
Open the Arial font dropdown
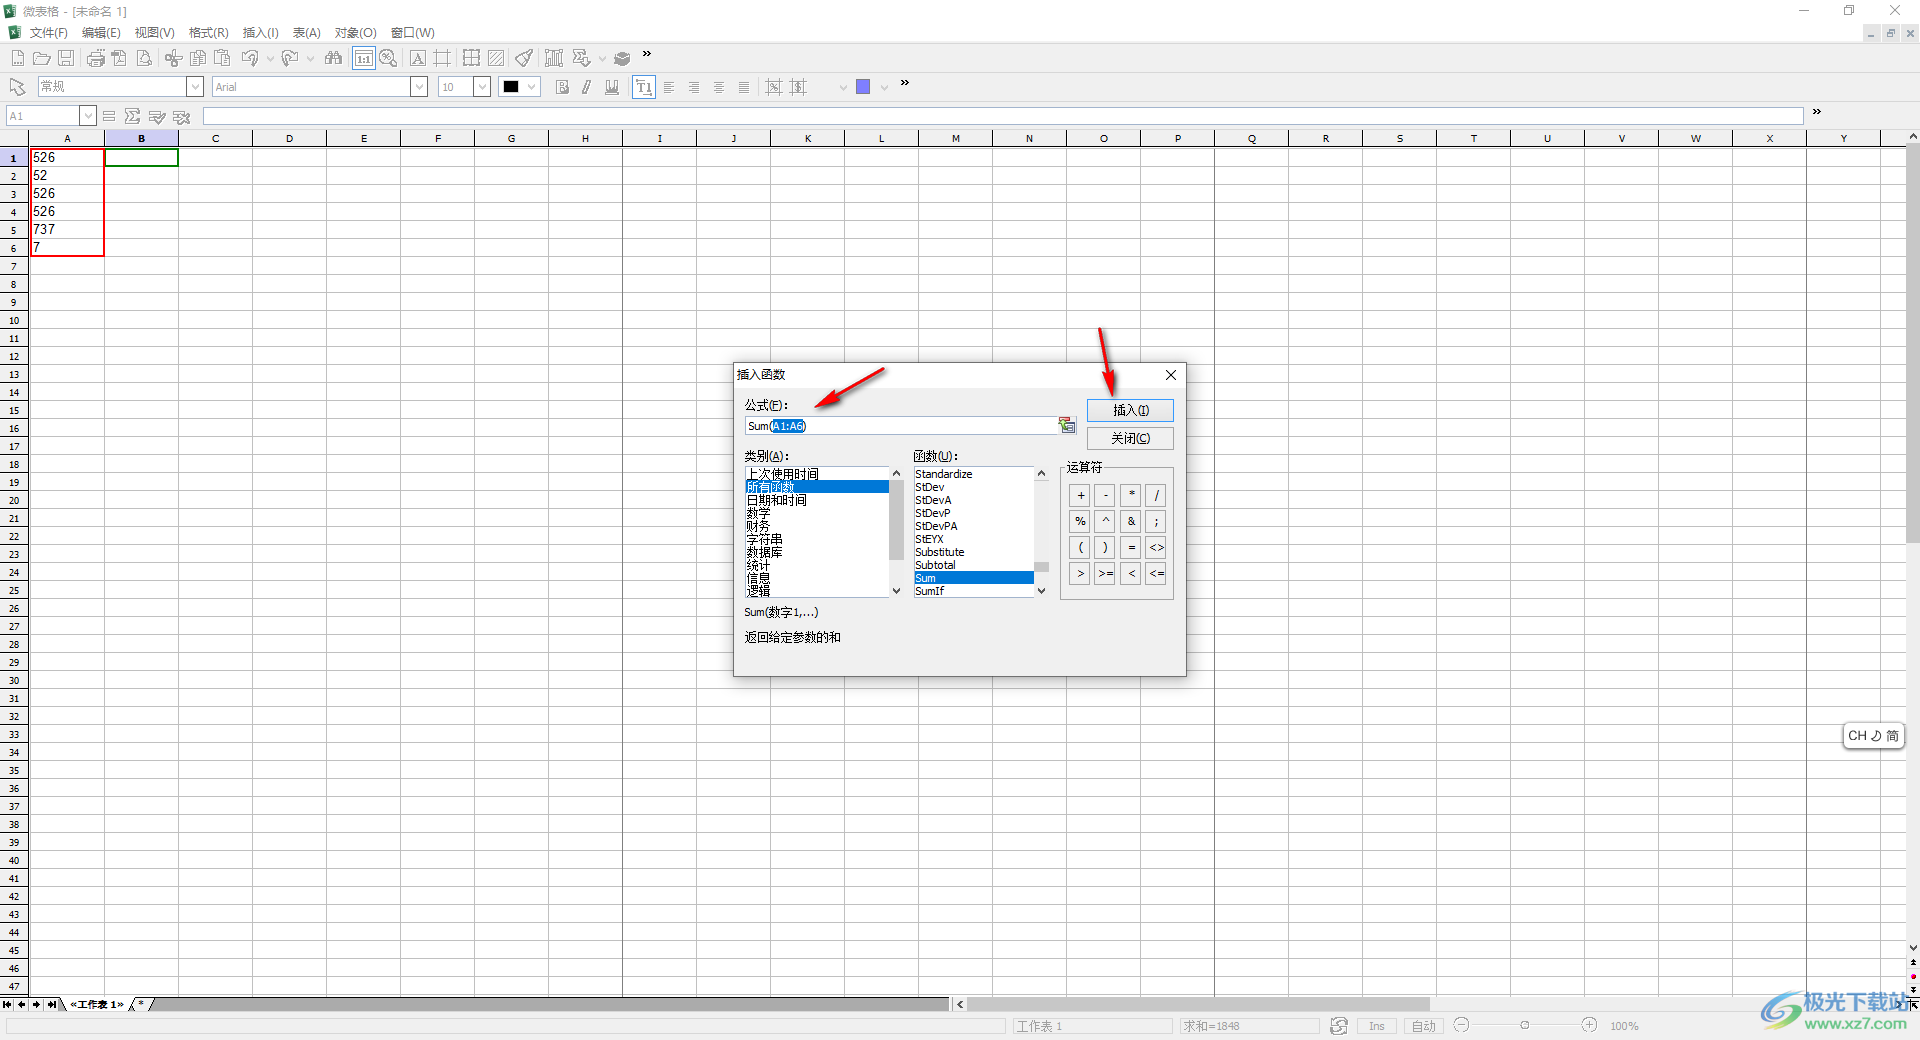click(419, 87)
